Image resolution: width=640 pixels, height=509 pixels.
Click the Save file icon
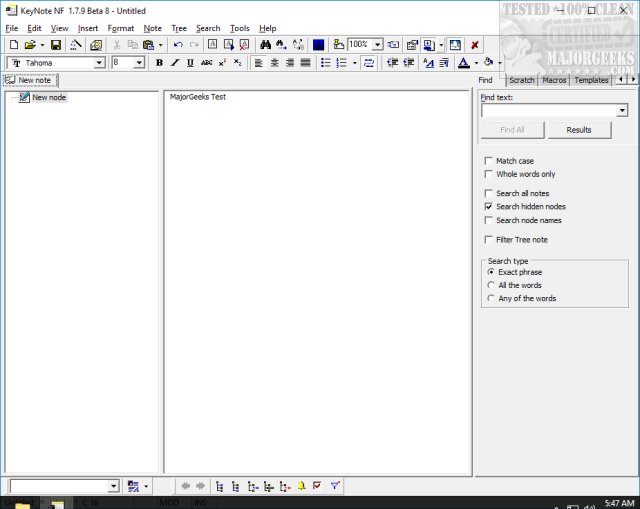coord(56,45)
